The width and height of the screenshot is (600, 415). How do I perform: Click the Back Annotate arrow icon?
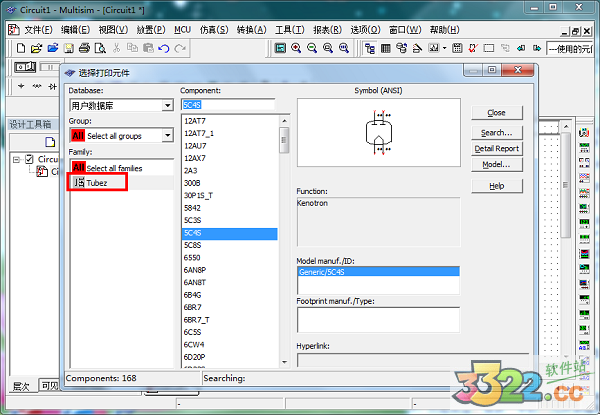521,48
